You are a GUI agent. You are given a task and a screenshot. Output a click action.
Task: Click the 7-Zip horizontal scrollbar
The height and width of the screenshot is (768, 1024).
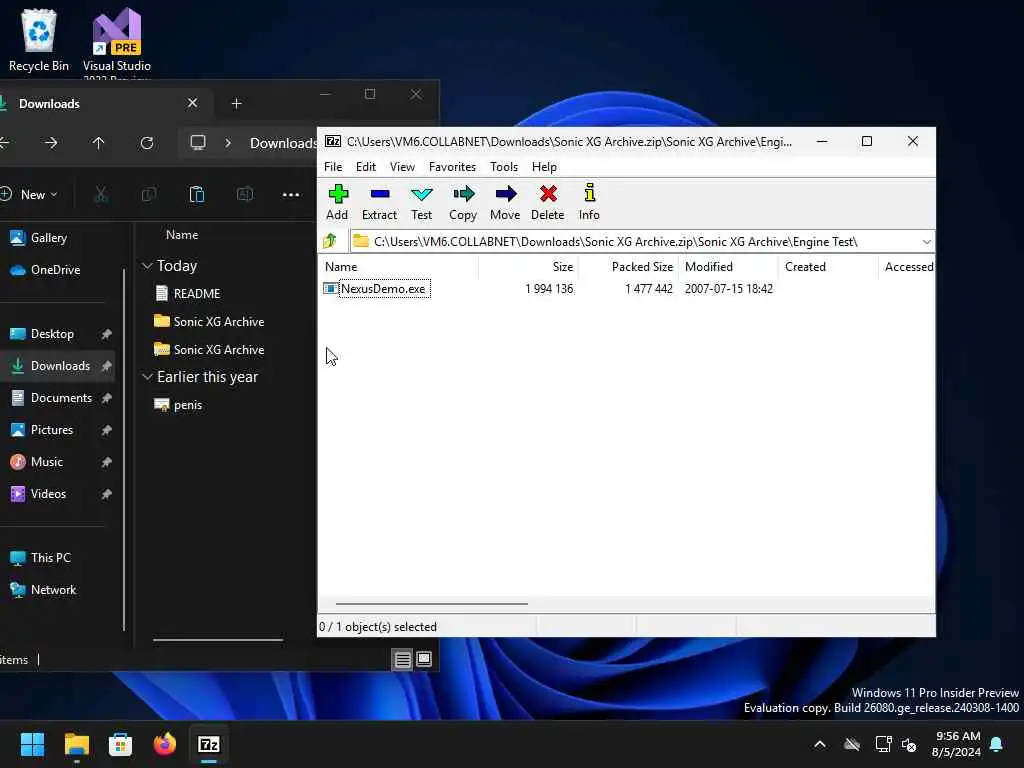click(x=432, y=604)
